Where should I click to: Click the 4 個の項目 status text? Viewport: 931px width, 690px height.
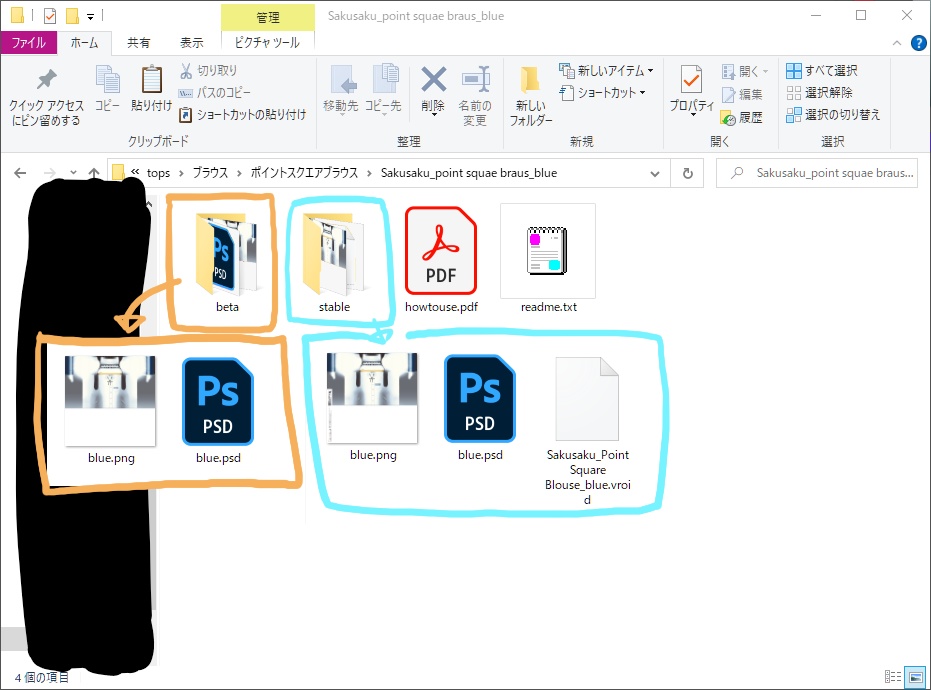click(x=42, y=677)
